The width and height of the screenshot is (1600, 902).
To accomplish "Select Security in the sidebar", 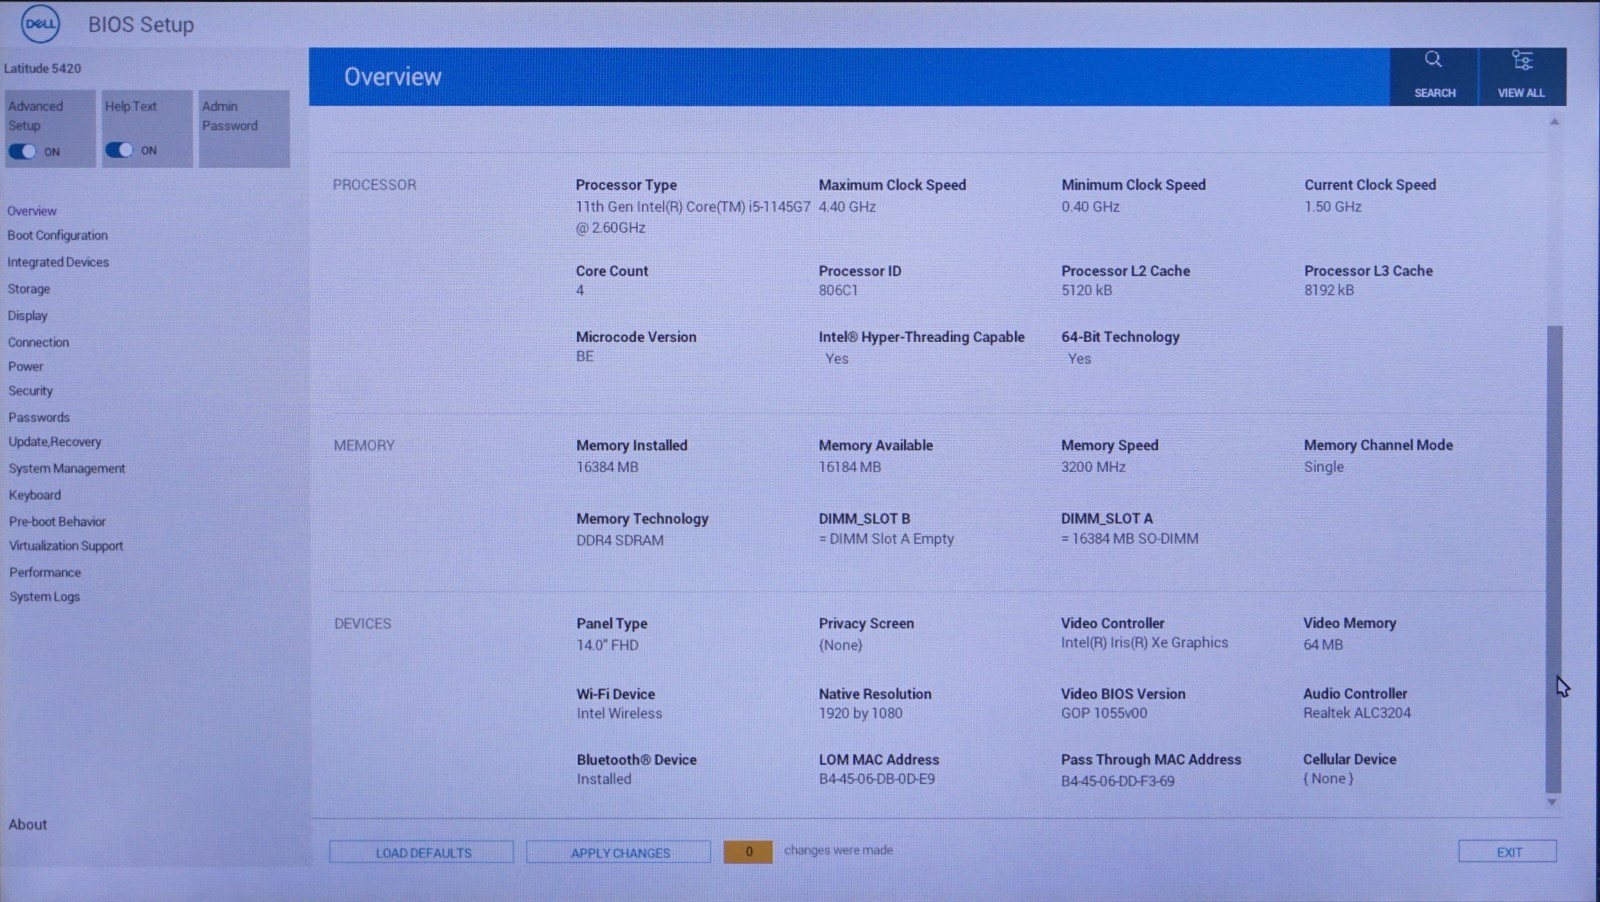I will pos(31,391).
